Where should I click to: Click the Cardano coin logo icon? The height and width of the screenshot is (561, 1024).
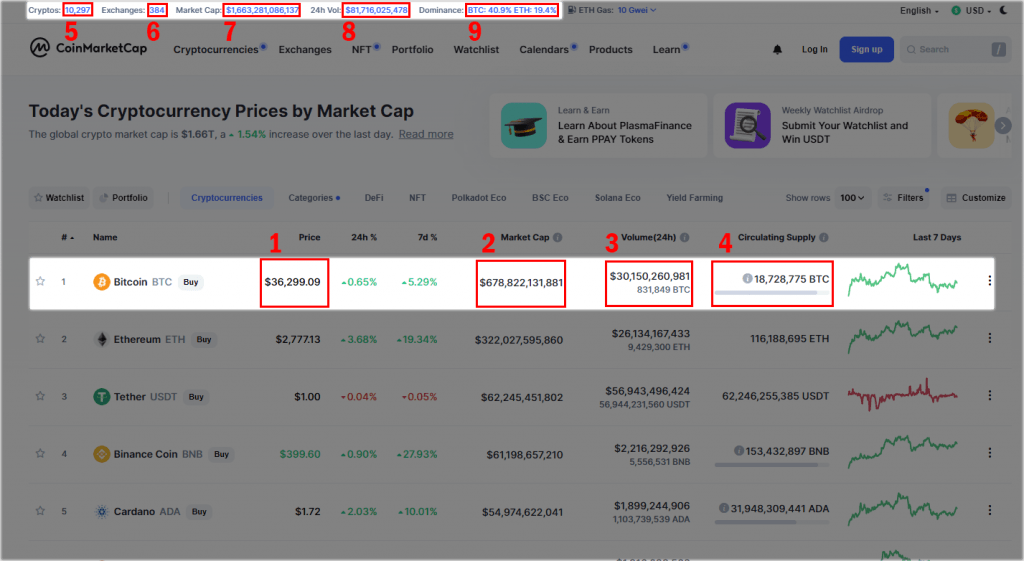[101, 511]
